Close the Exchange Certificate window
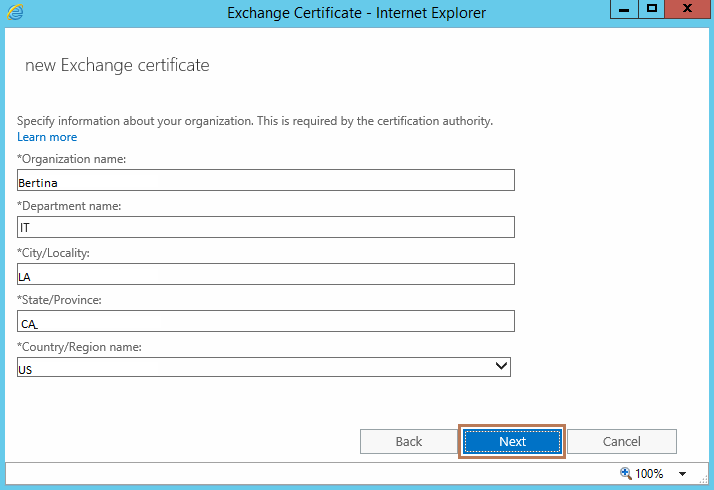Image resolution: width=714 pixels, height=490 pixels. click(x=687, y=10)
